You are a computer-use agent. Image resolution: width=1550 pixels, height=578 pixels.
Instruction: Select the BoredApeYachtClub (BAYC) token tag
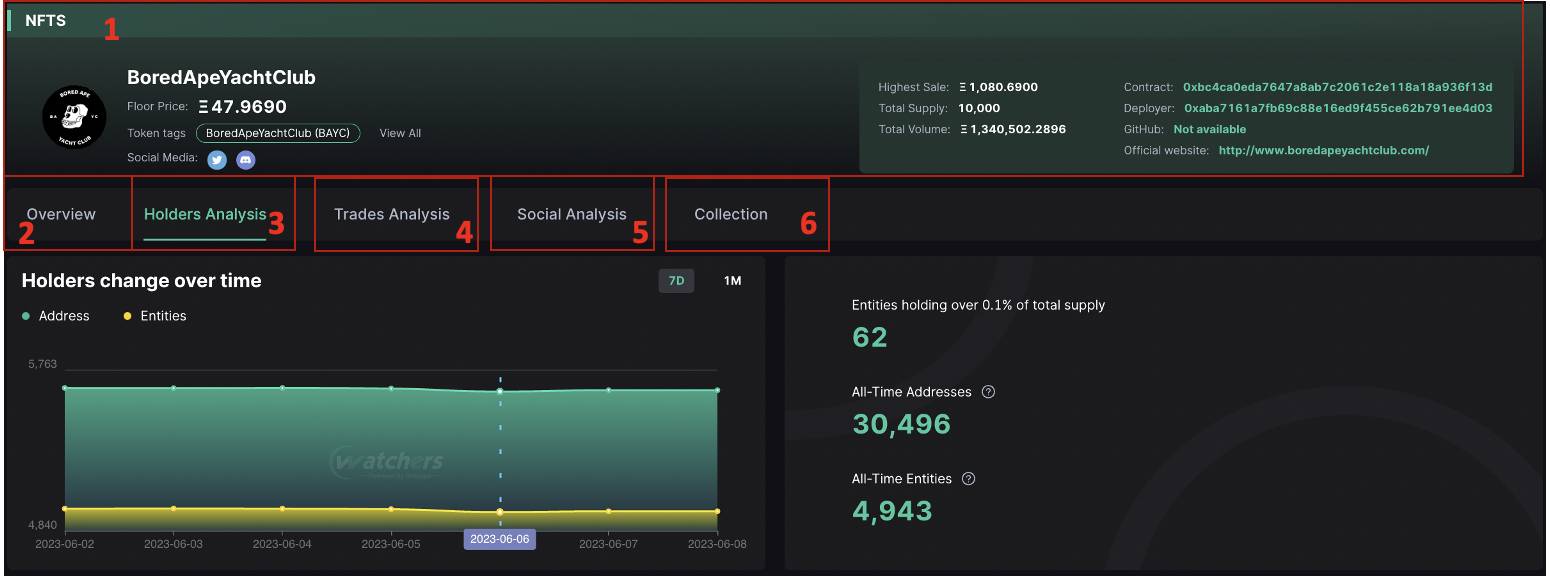click(277, 133)
